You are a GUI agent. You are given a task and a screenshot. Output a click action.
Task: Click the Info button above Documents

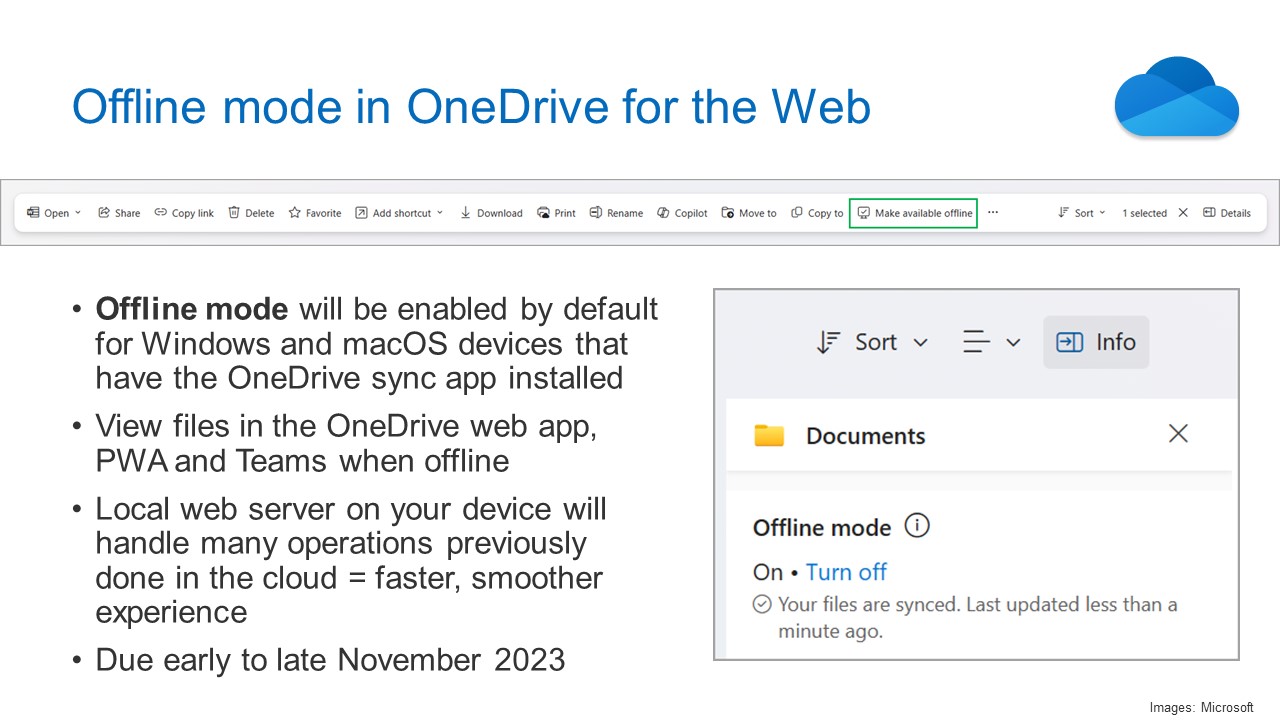(x=1096, y=341)
